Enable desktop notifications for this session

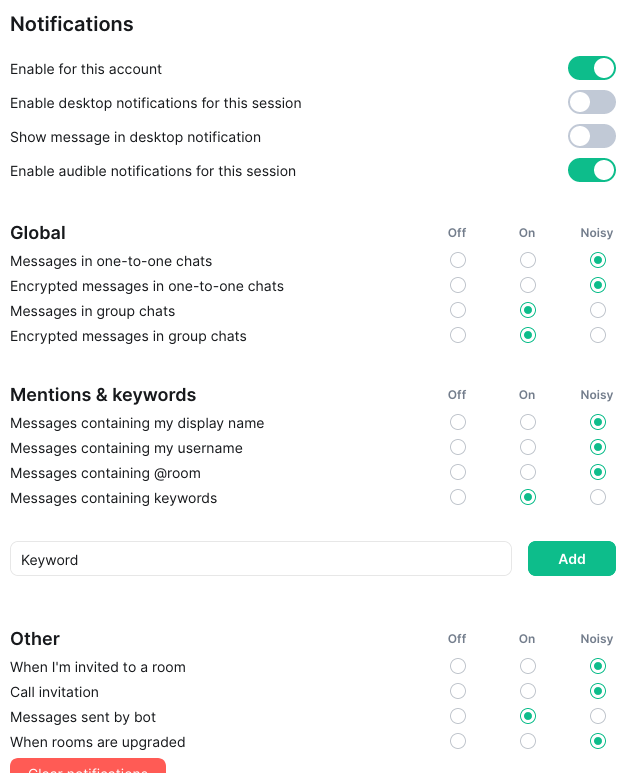tap(592, 102)
